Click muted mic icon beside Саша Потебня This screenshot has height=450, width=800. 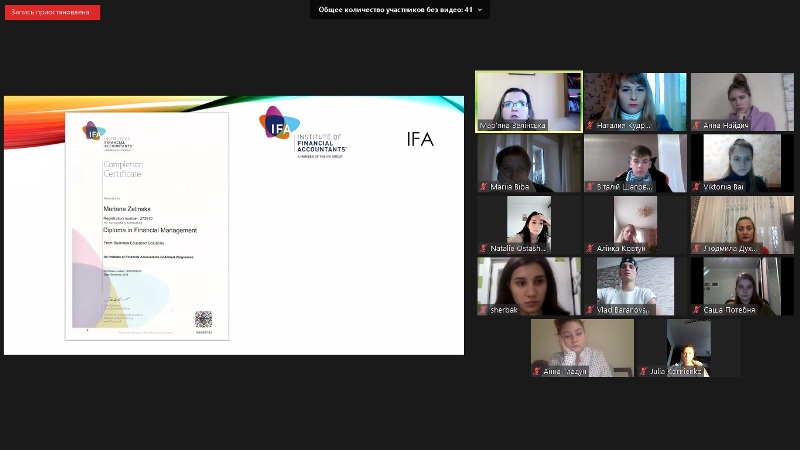click(x=696, y=310)
